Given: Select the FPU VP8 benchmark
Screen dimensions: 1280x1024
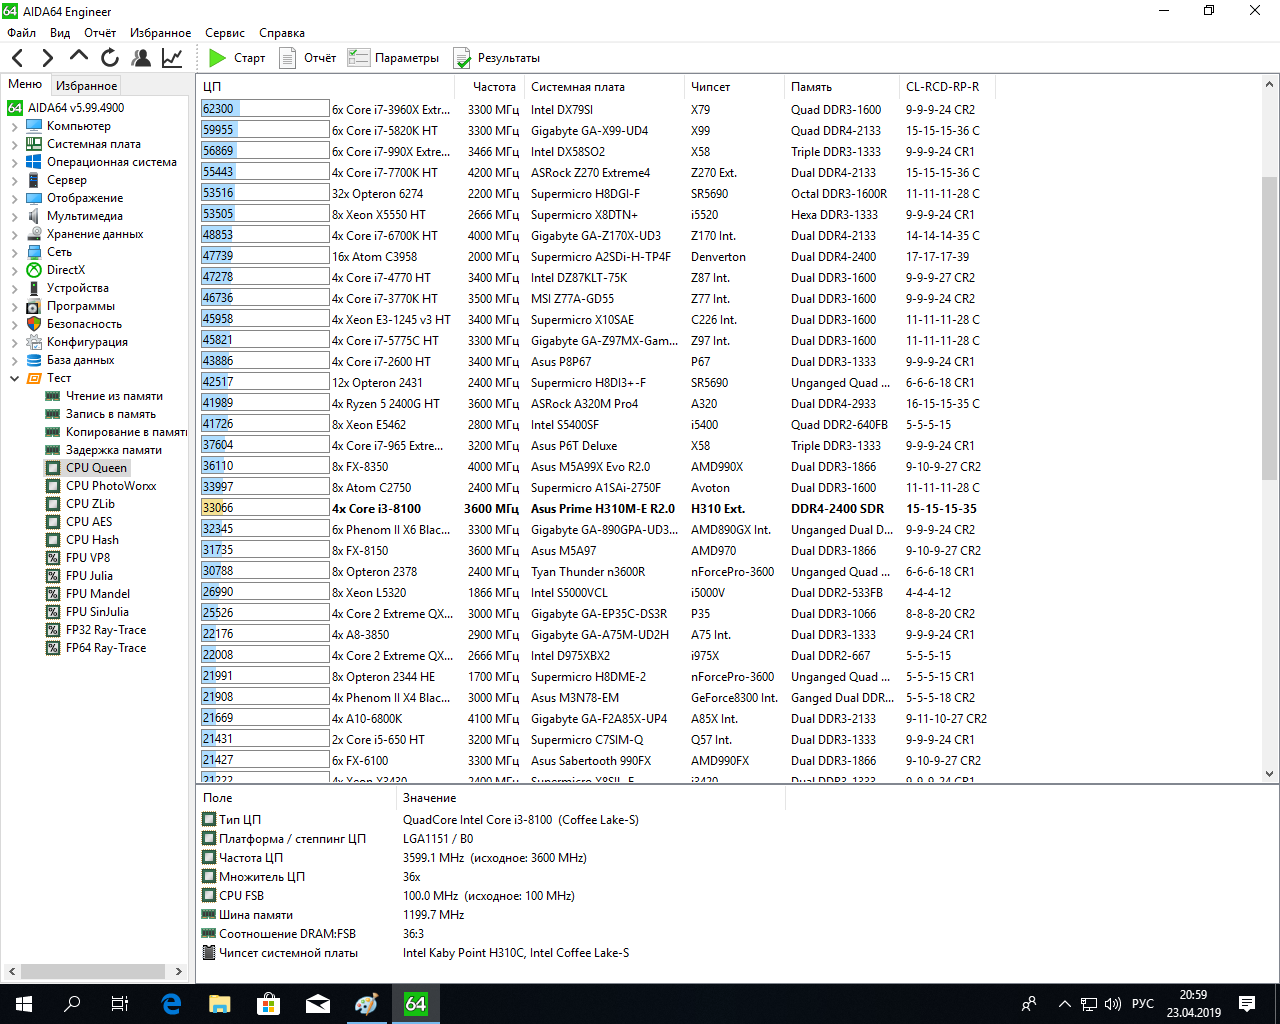Looking at the screenshot, I should pos(88,558).
